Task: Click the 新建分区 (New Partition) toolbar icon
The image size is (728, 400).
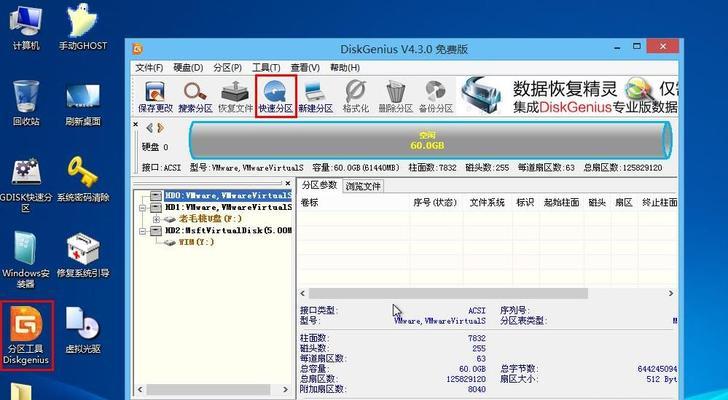Action: pos(316,96)
